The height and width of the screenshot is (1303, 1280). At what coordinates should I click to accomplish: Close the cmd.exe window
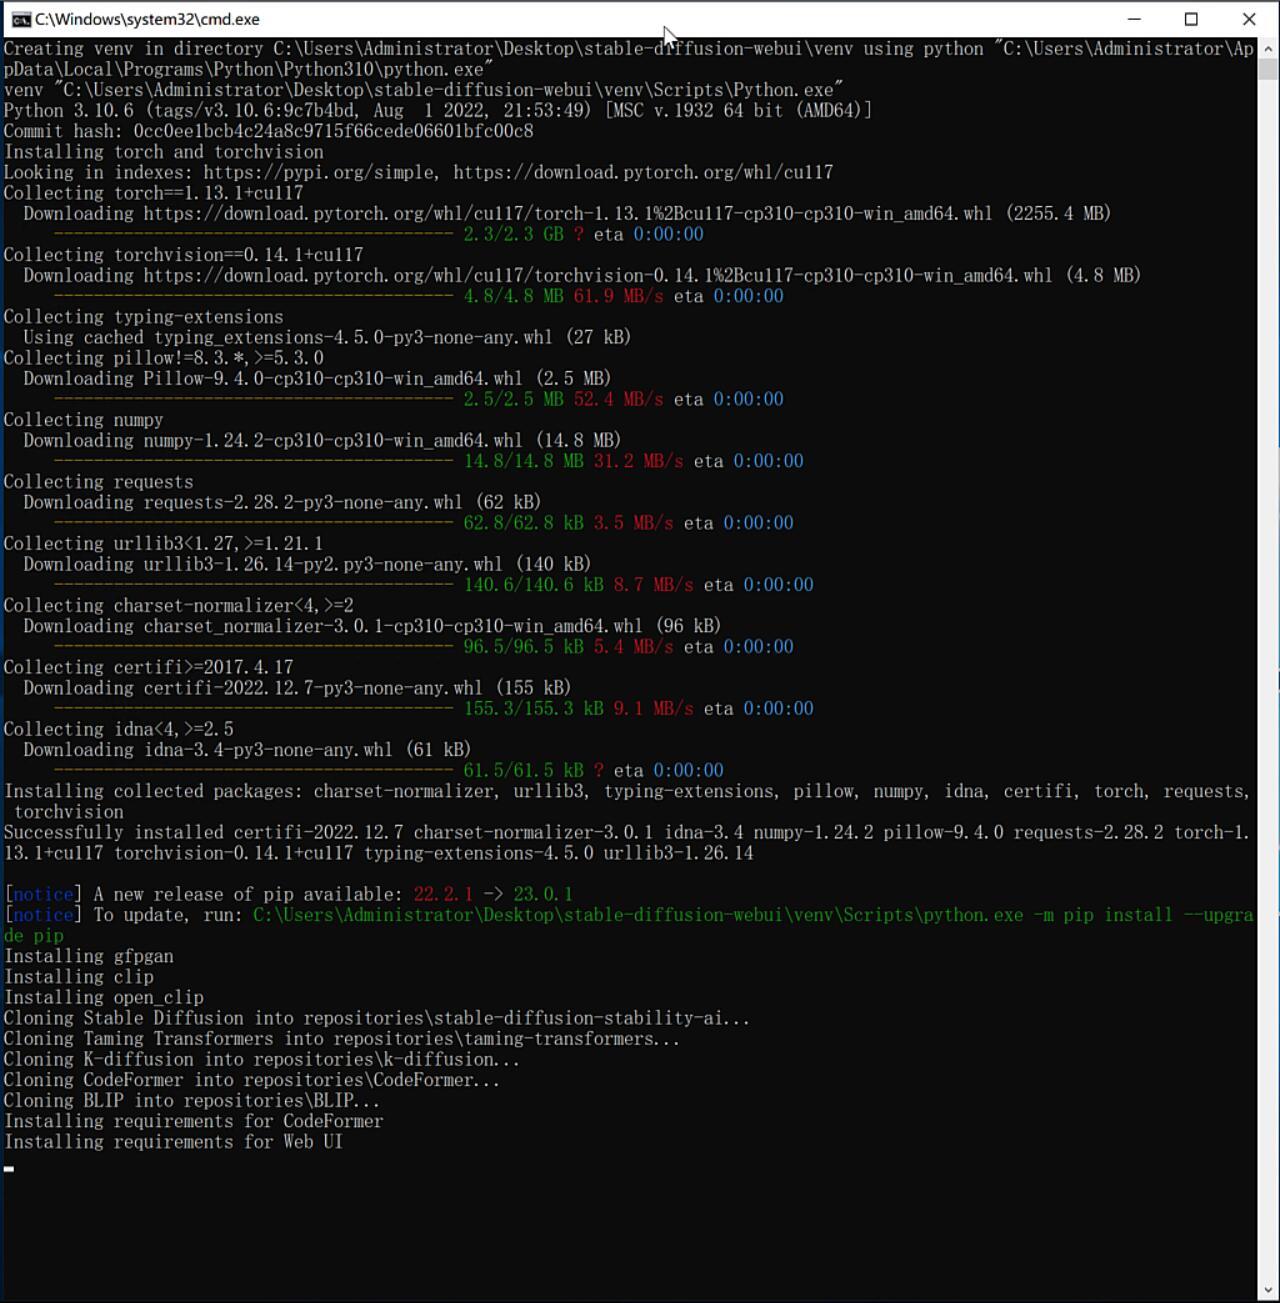click(x=1249, y=19)
